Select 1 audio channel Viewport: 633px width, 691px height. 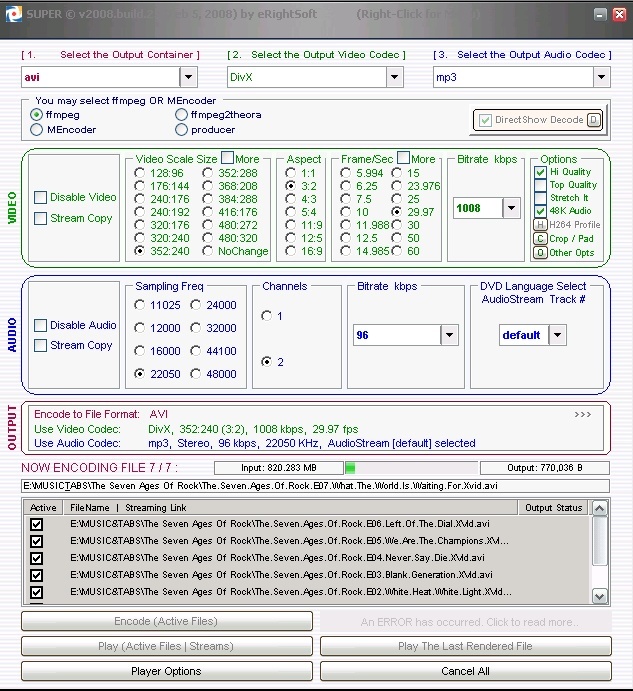[x=266, y=316]
